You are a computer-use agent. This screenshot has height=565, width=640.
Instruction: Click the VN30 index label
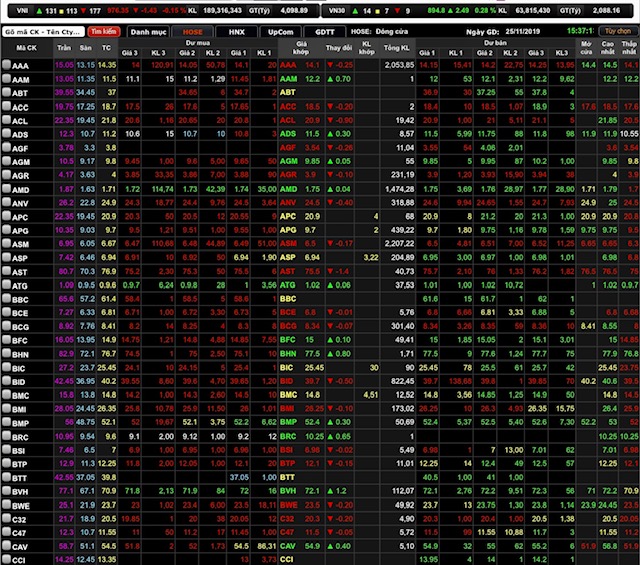click(x=337, y=11)
